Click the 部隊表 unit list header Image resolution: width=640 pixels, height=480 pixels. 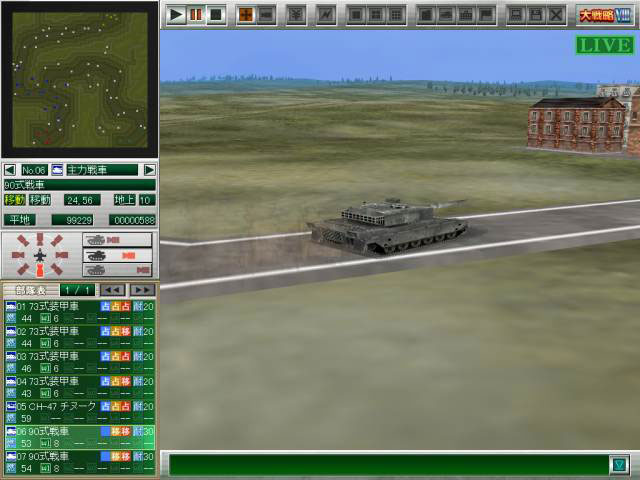point(29,290)
